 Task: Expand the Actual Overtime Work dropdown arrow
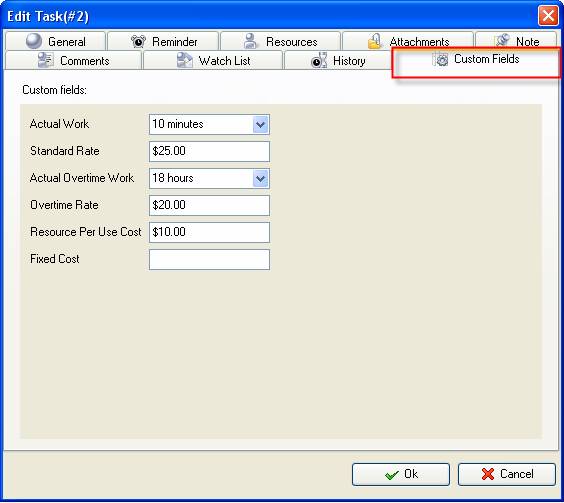click(x=260, y=178)
